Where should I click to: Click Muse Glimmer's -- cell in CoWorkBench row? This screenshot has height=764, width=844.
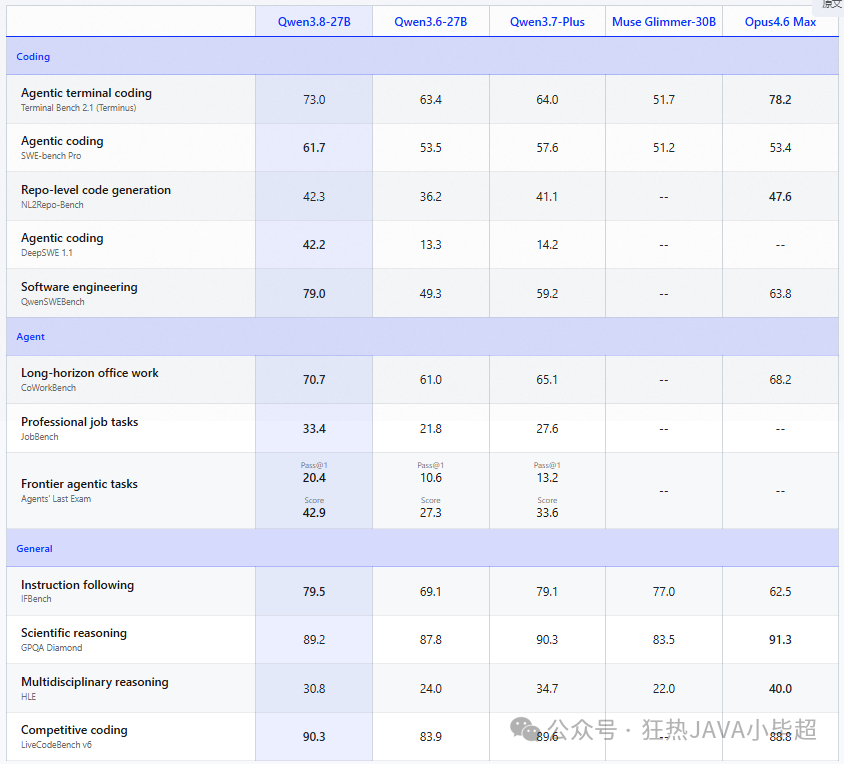(x=664, y=380)
